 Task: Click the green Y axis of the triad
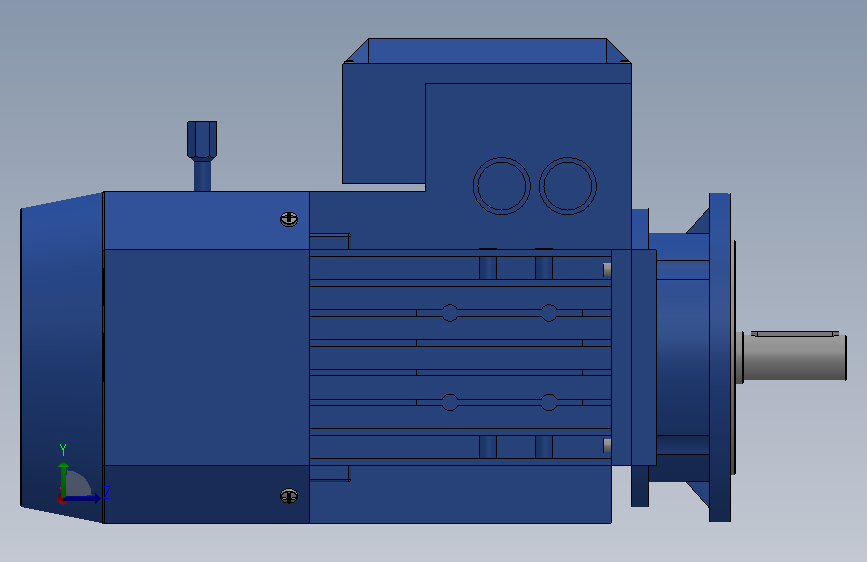click(x=64, y=479)
